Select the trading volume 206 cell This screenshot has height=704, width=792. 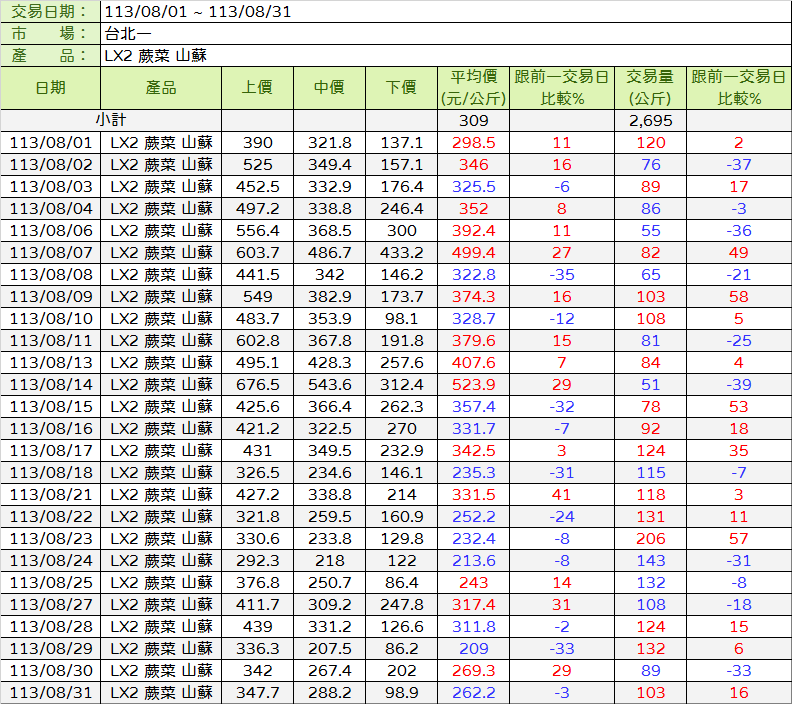(x=650, y=539)
